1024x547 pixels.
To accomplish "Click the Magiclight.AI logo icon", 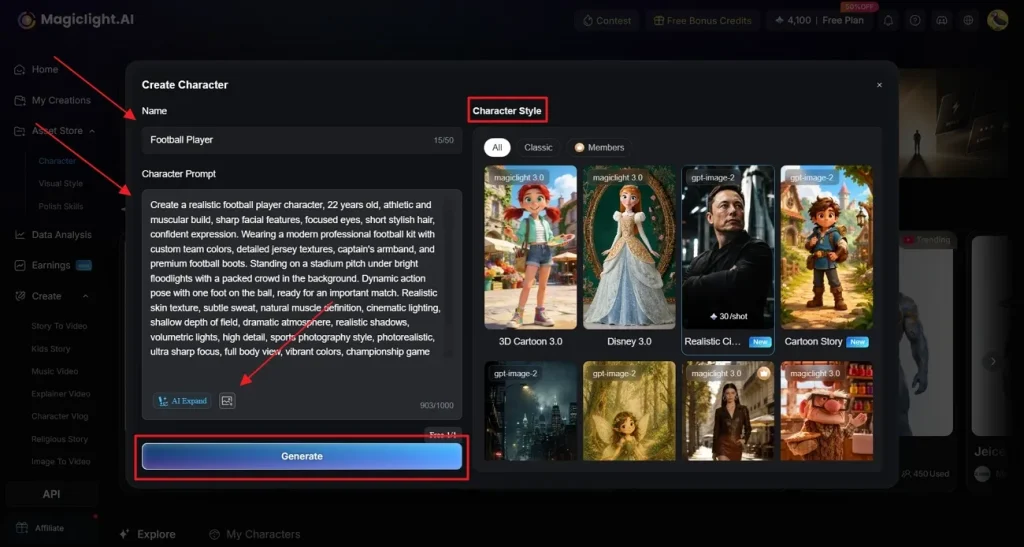I will [26, 20].
